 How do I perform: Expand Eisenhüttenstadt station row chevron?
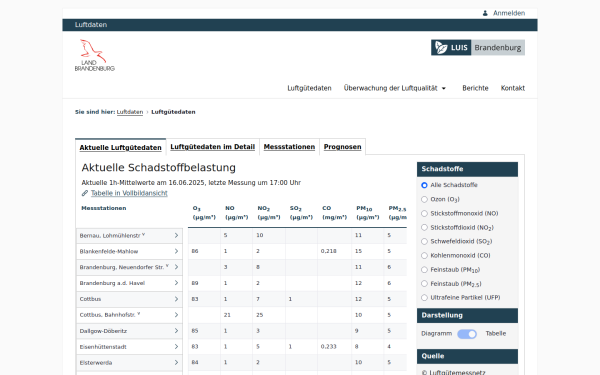click(176, 347)
